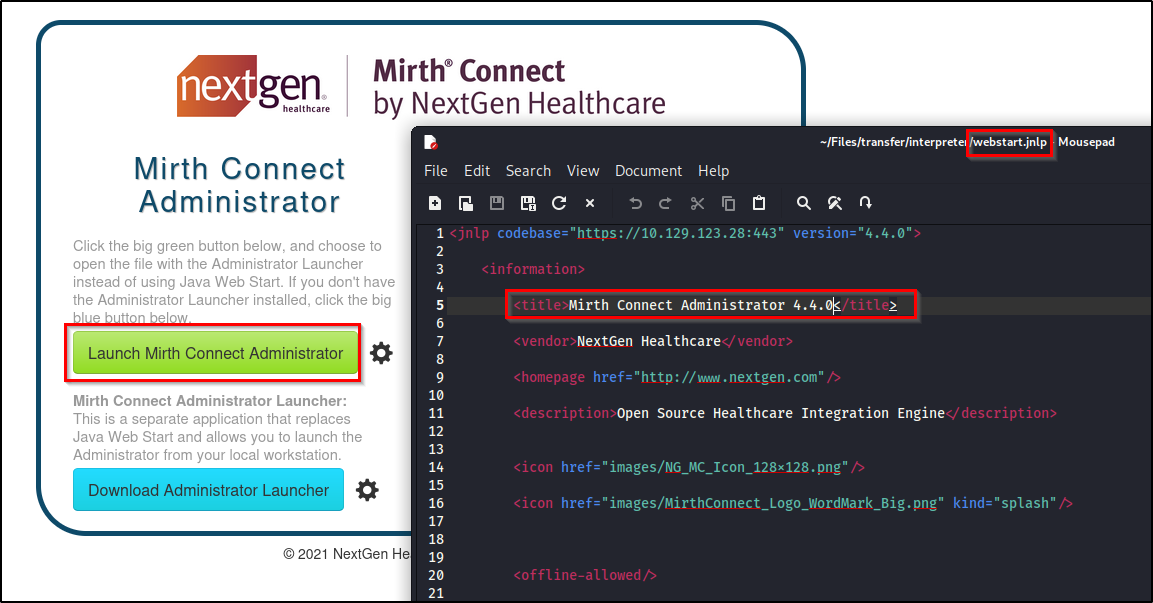Open the Edit menu in Mousepad
Viewport: 1153px width, 603px height.
pos(476,171)
